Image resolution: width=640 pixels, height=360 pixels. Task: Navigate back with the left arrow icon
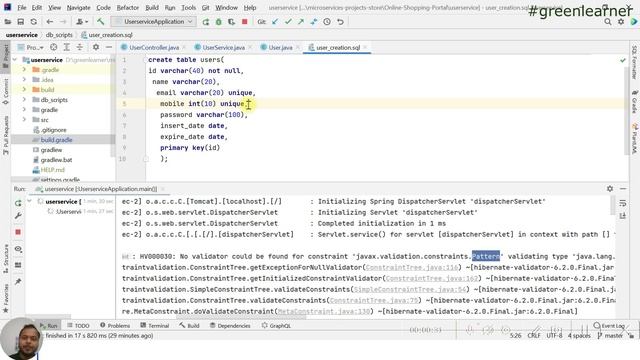click(x=49, y=22)
